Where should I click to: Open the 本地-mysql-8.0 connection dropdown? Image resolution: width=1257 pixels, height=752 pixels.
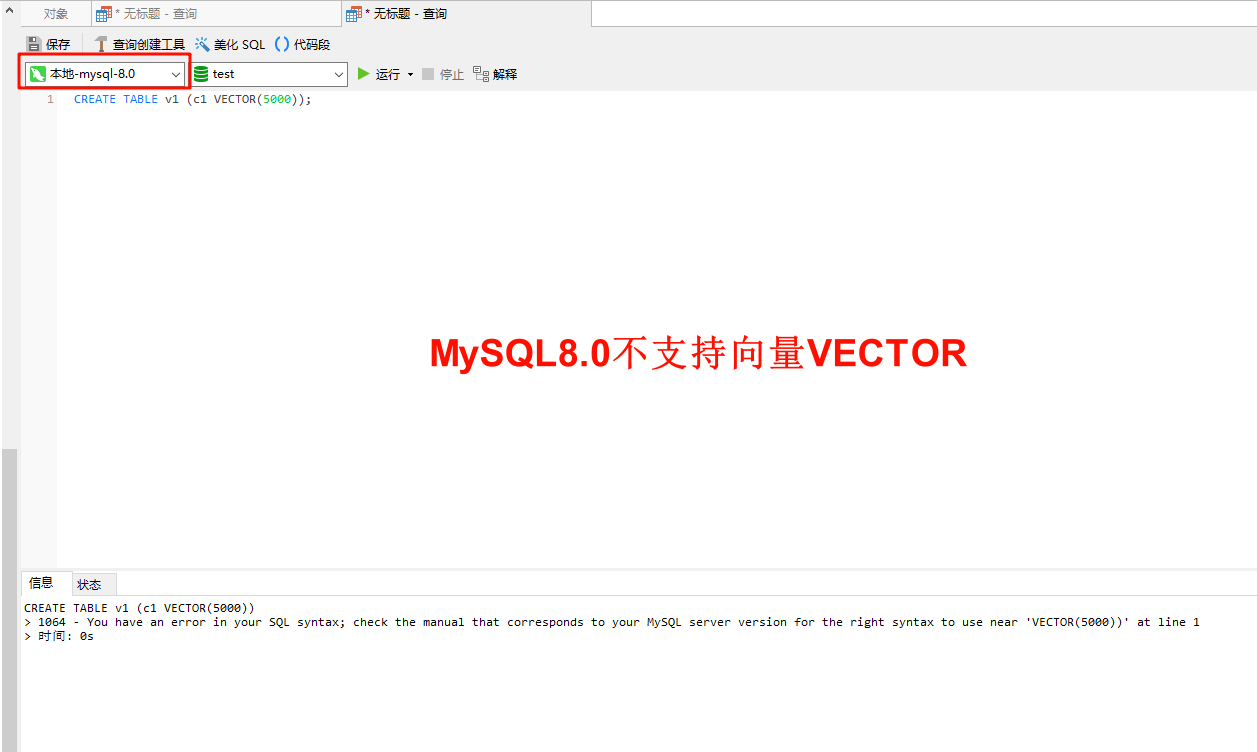(x=176, y=73)
